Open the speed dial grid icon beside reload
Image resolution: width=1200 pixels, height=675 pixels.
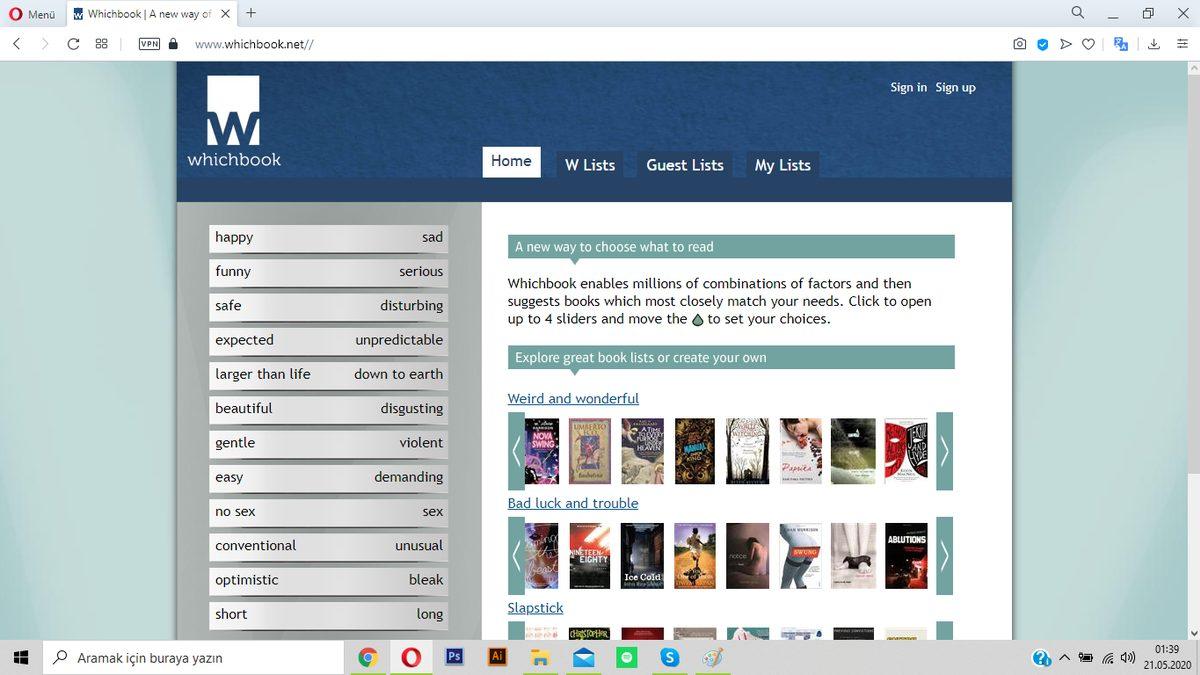click(x=100, y=44)
